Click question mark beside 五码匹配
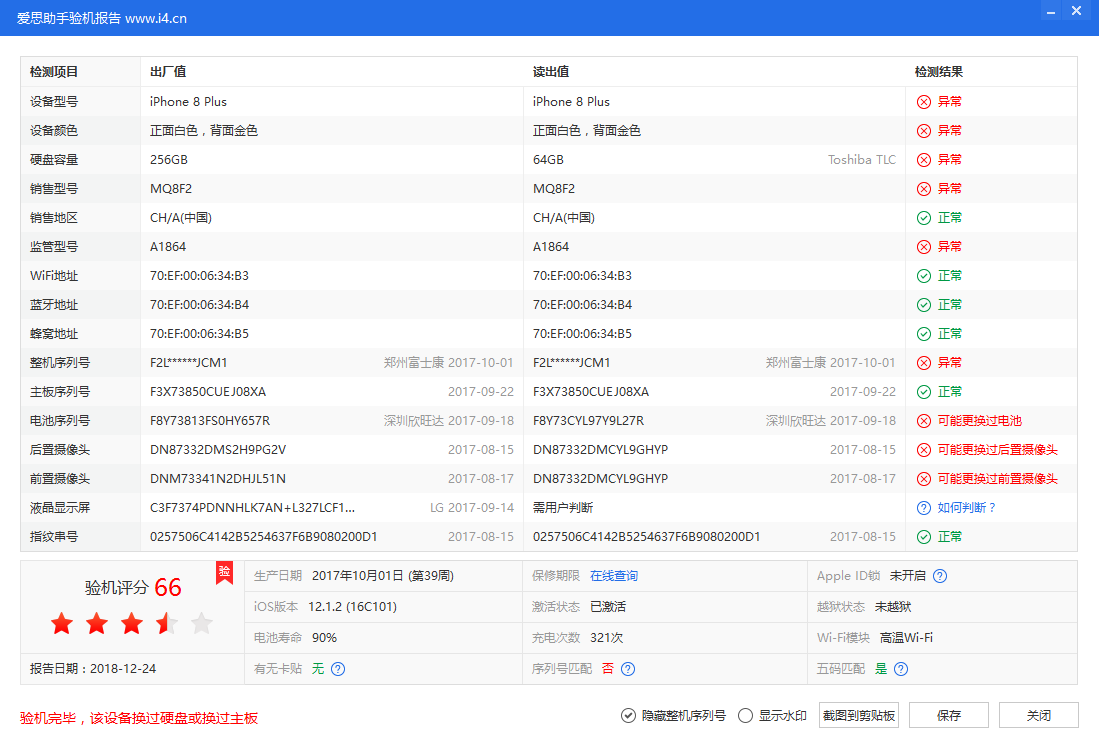This screenshot has width=1099, height=749. click(x=900, y=669)
